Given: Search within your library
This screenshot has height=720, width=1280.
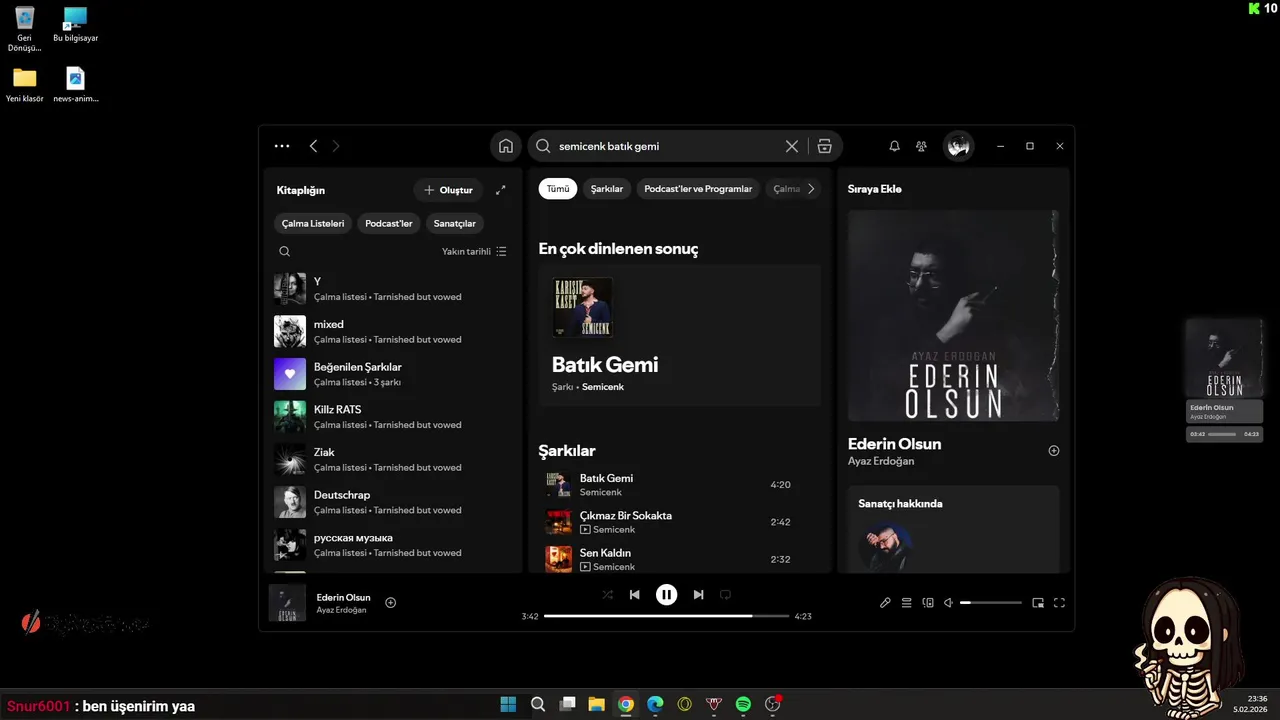Looking at the screenshot, I should coord(285,251).
